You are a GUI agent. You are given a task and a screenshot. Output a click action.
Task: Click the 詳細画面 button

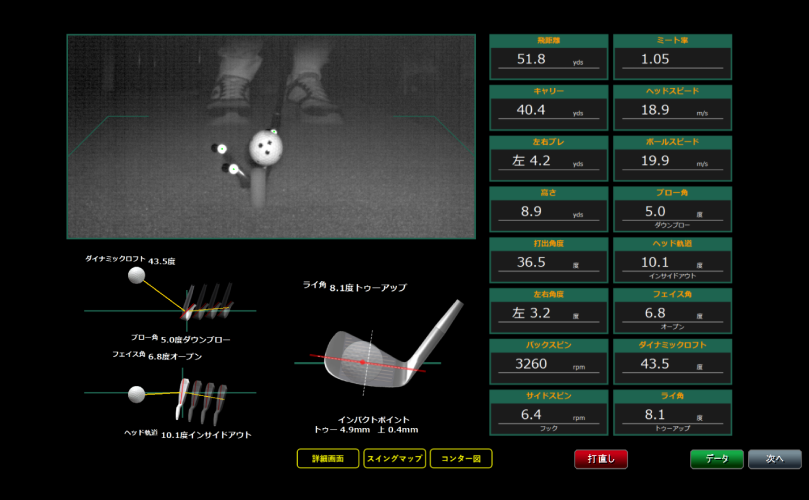tap(328, 459)
